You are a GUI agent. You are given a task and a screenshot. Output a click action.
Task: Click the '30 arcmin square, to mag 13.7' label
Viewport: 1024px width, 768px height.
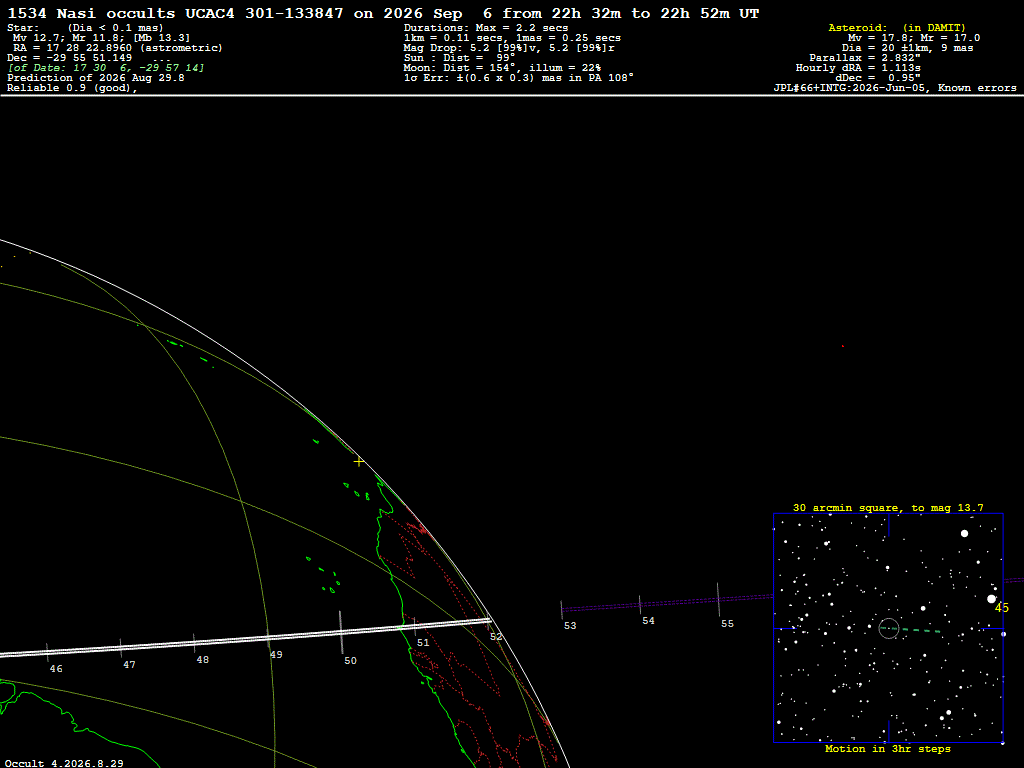pos(888,507)
